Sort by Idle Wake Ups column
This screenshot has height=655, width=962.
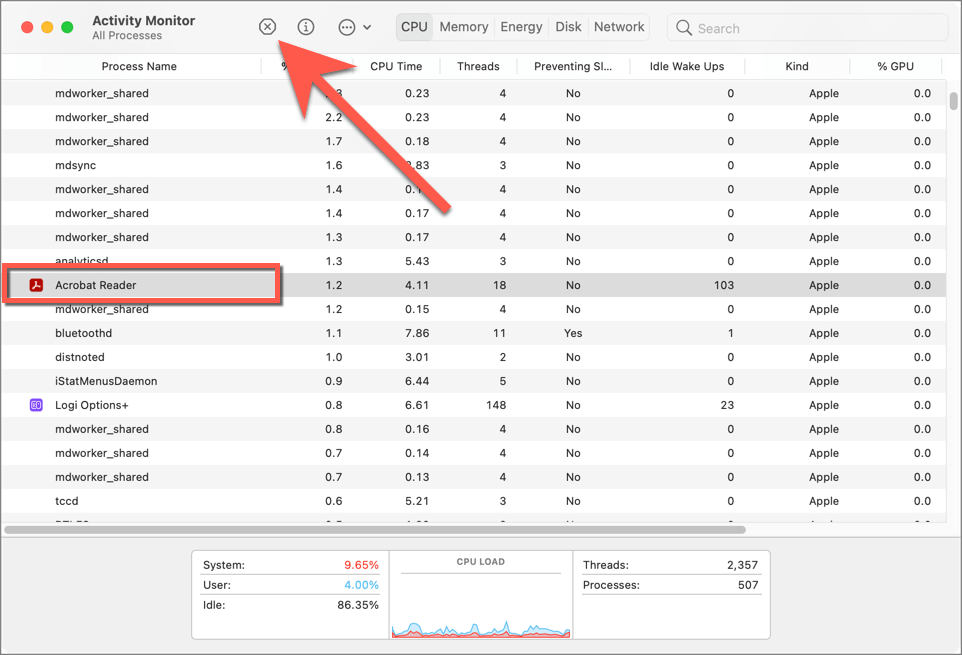point(685,66)
